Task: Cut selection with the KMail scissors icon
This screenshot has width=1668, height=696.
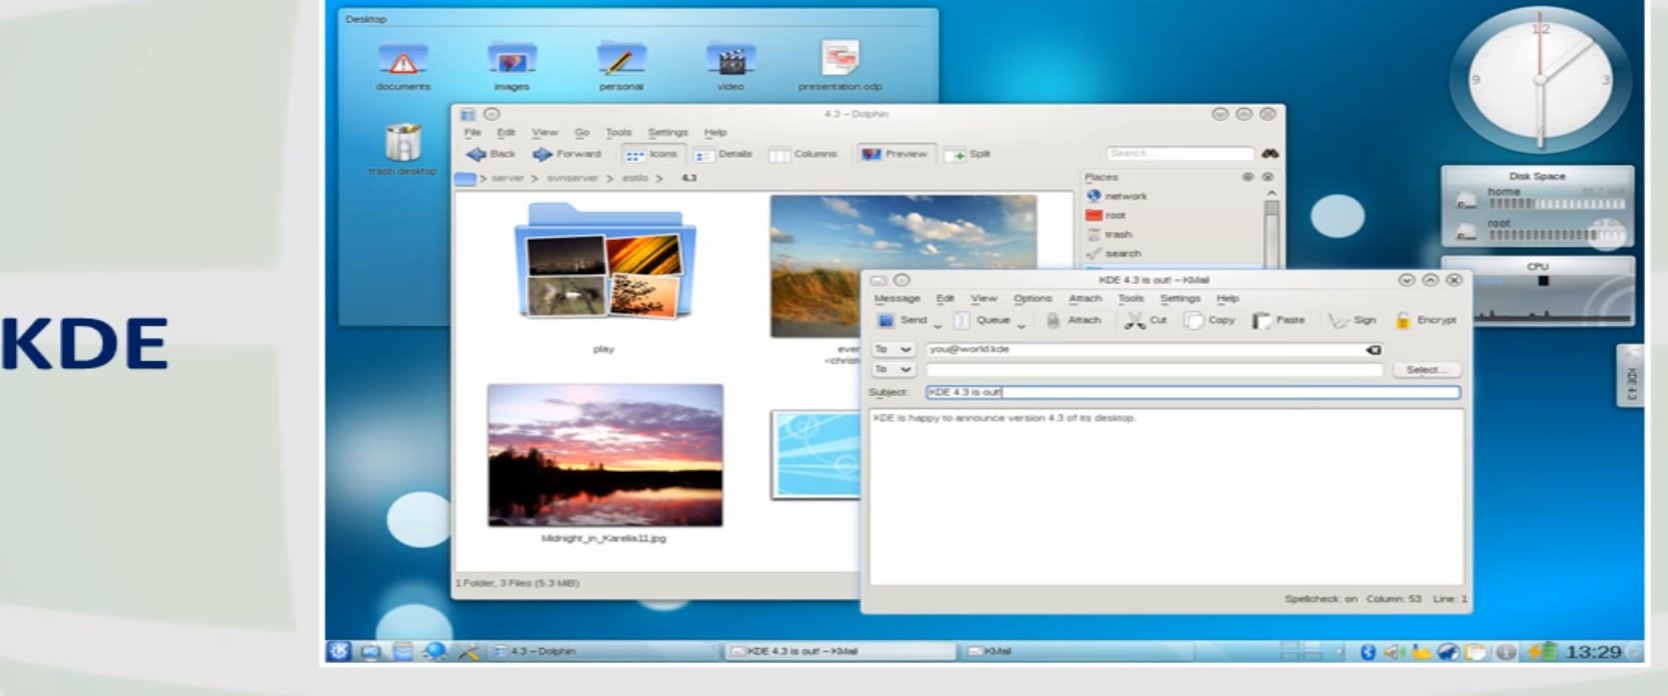Action: pyautogui.click(x=1135, y=320)
